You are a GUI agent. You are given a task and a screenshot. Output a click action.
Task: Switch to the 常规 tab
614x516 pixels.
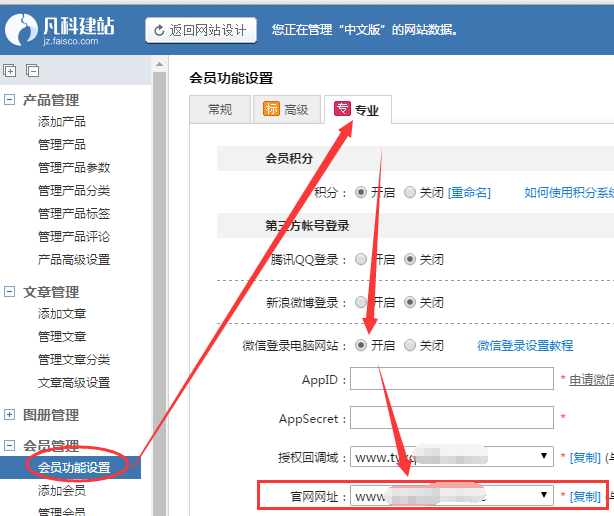(x=219, y=110)
